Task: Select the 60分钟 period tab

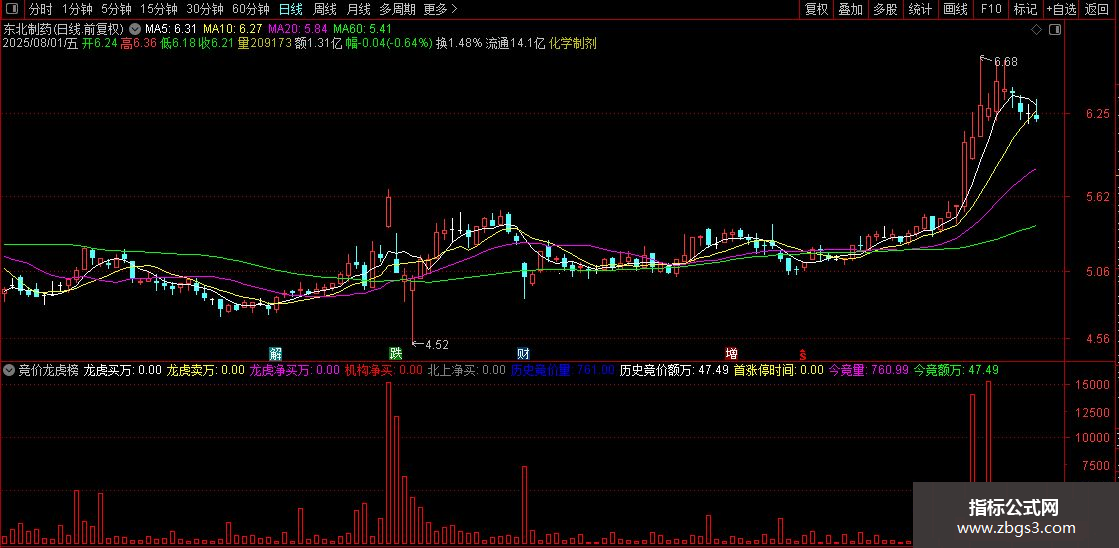Action: click(251, 9)
